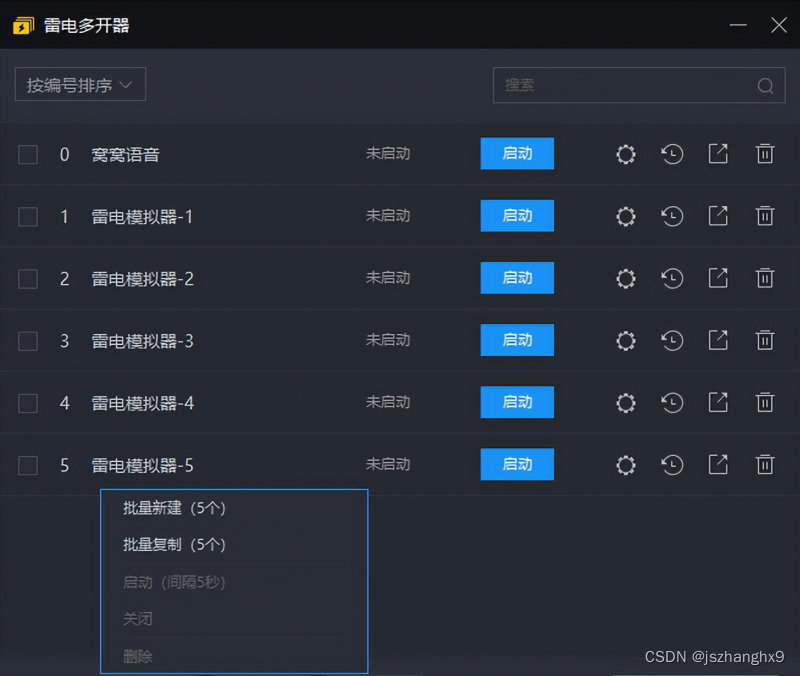Open backup/restore for 雷电模拟器-1
This screenshot has width=800, height=676.
click(x=672, y=216)
